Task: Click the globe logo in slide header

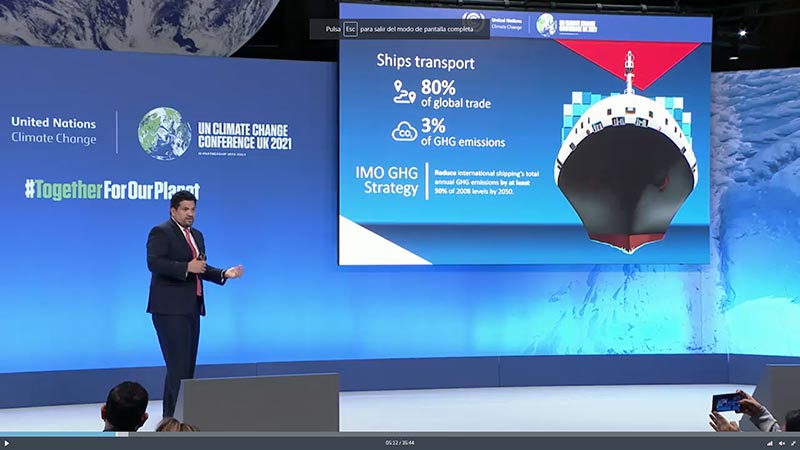Action: coord(546,24)
